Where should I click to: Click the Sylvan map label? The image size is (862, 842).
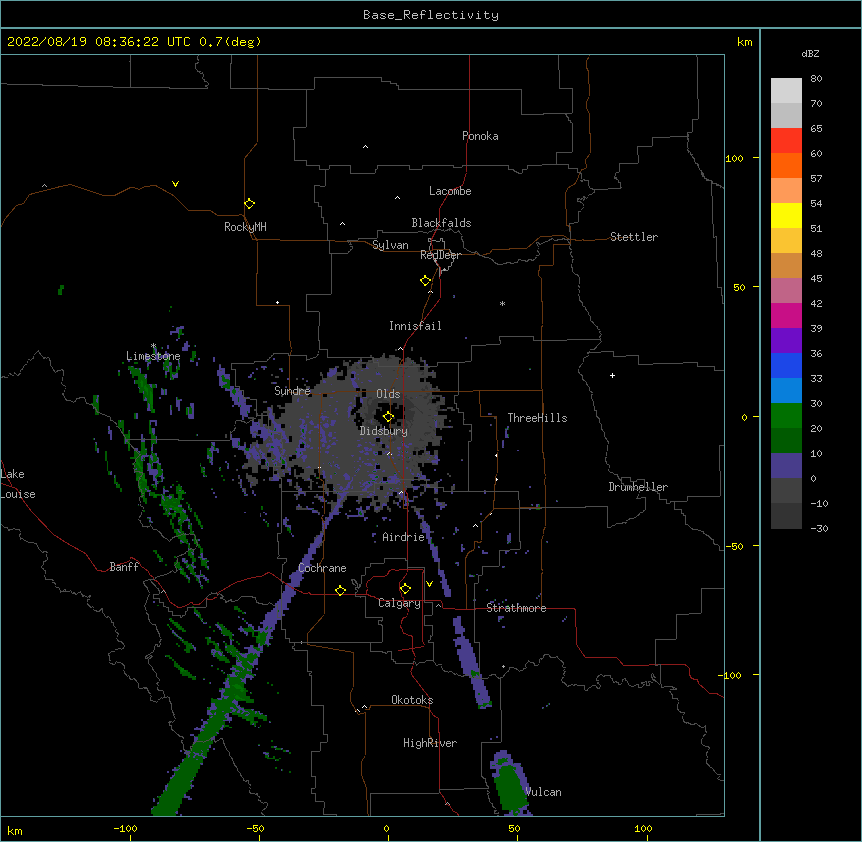390,245
